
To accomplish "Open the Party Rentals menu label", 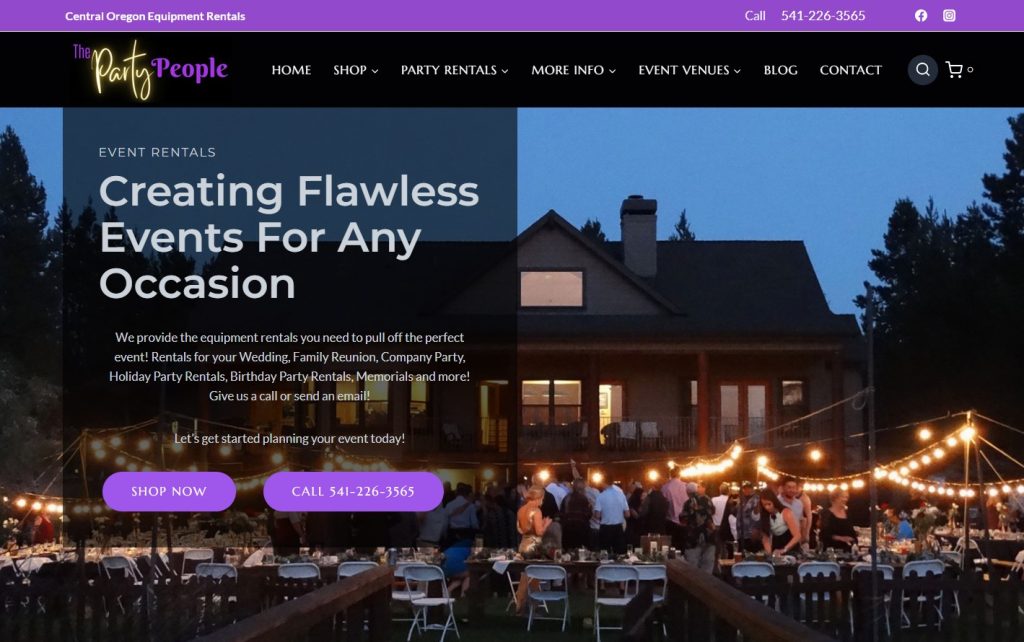I will 449,70.
